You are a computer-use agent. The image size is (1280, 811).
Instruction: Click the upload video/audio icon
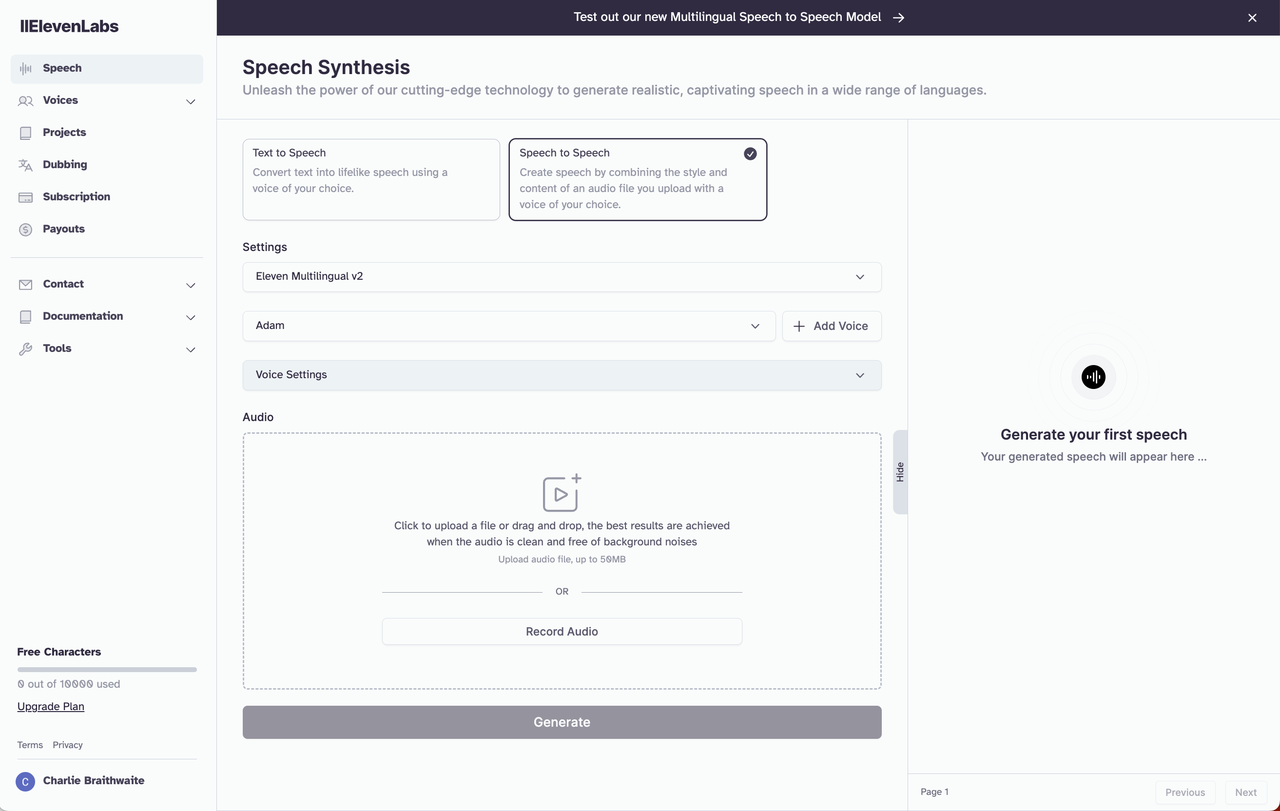pos(561,492)
